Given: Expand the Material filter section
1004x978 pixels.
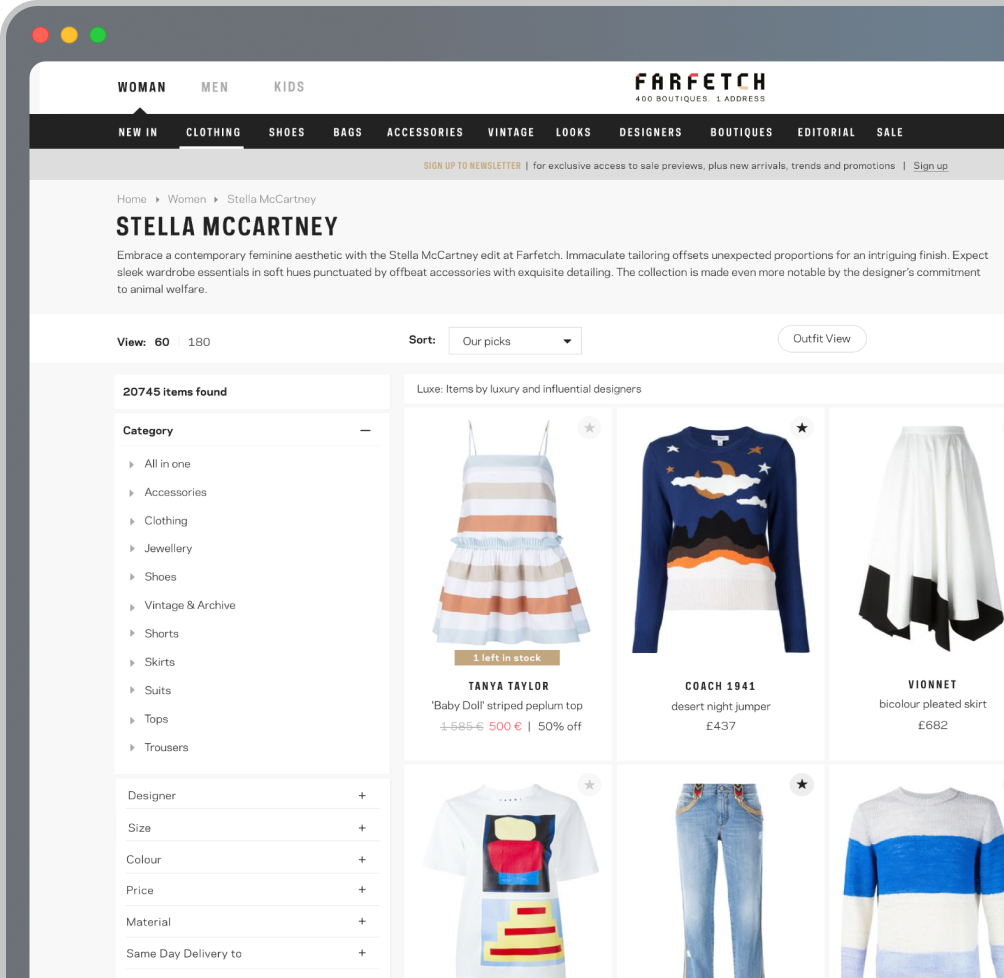Looking at the screenshot, I should [x=362, y=922].
